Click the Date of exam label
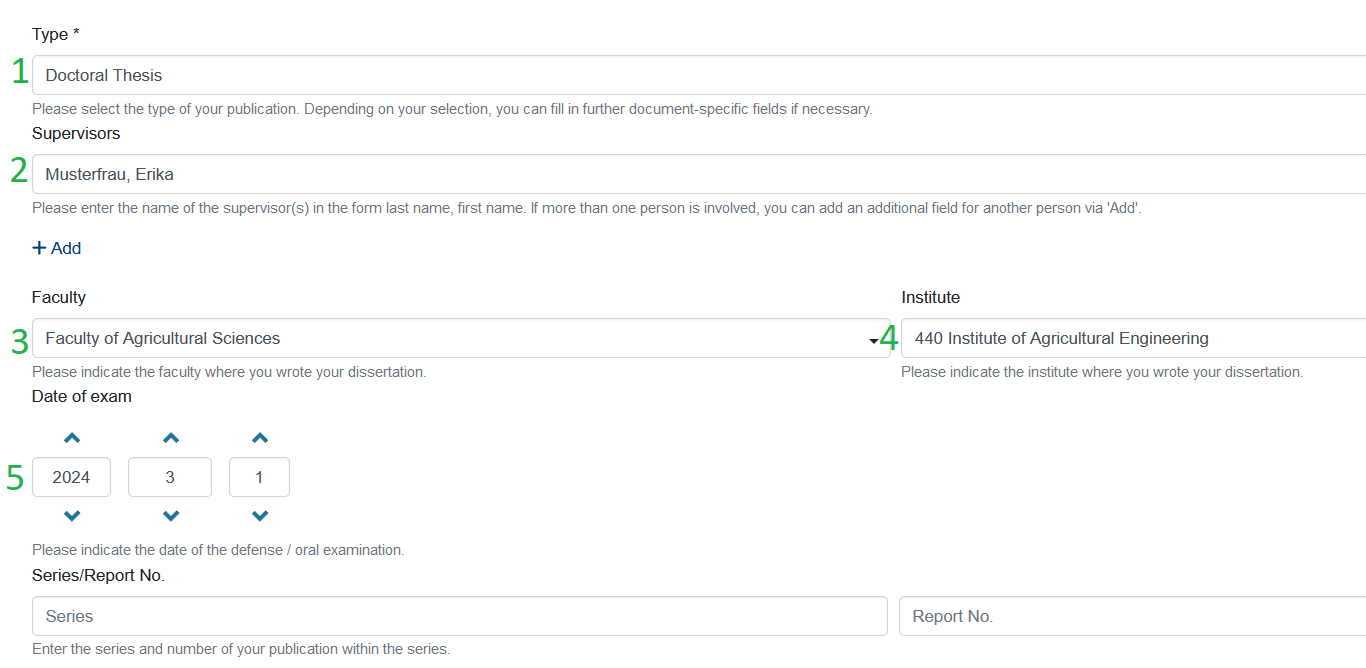Screen dimensions: 1366x668 click(82, 396)
